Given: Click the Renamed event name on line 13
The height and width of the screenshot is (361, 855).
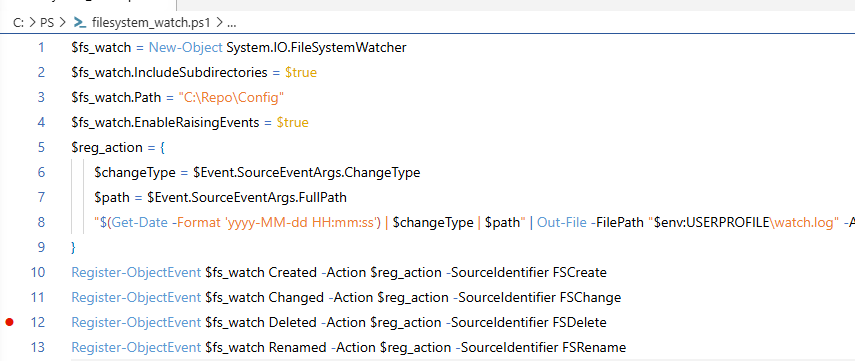Looking at the screenshot, I should (298, 347).
